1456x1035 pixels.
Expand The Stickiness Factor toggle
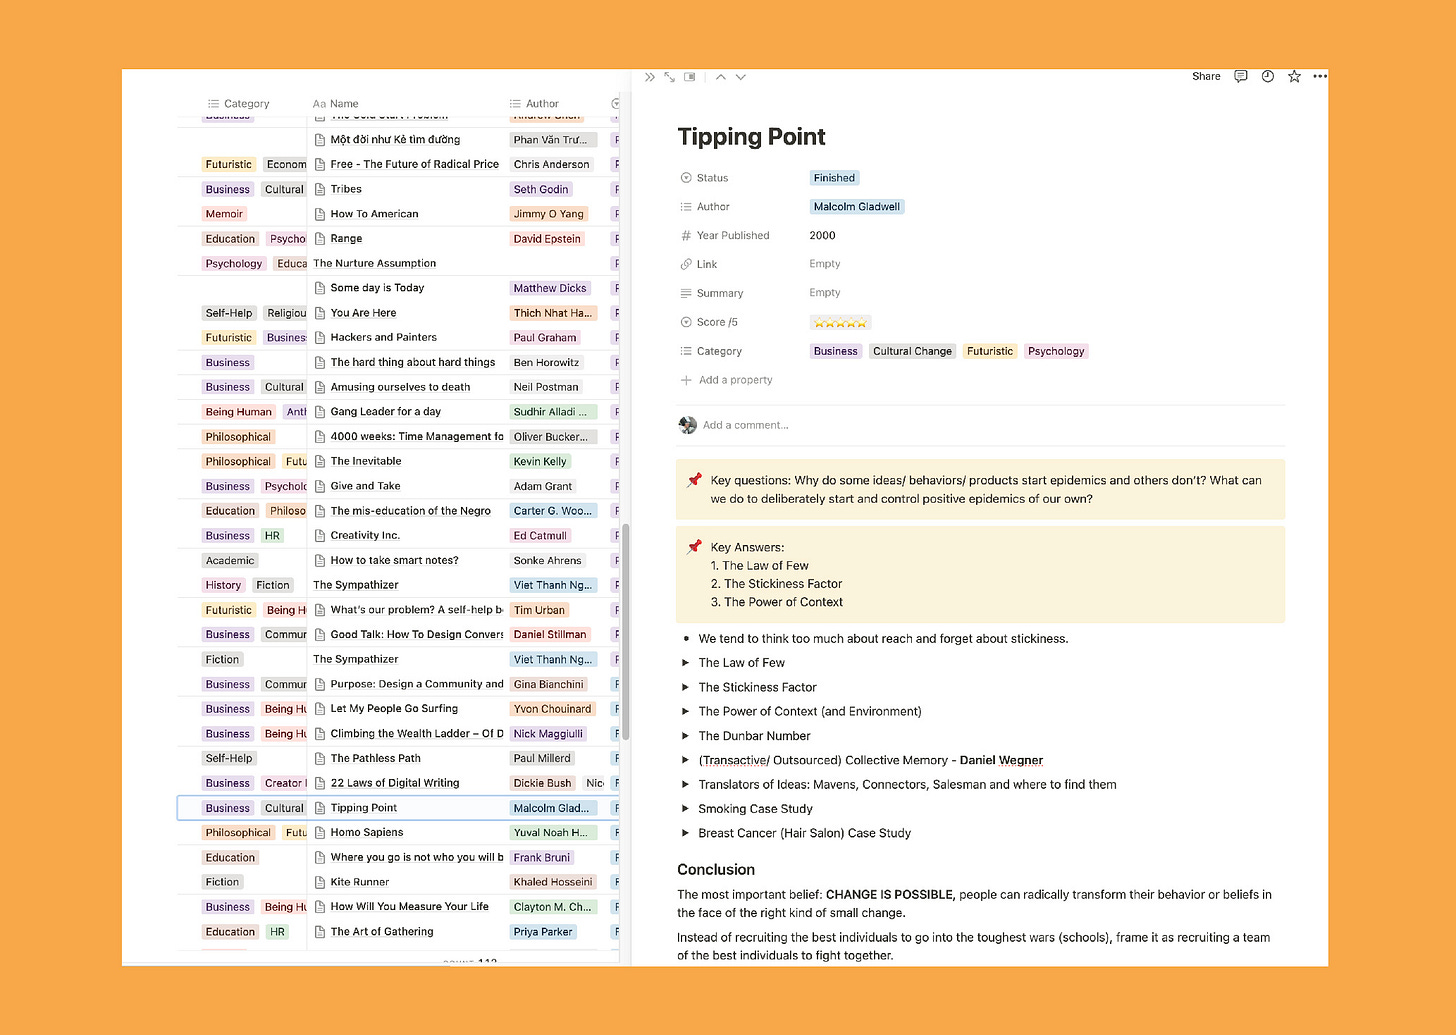coord(685,687)
